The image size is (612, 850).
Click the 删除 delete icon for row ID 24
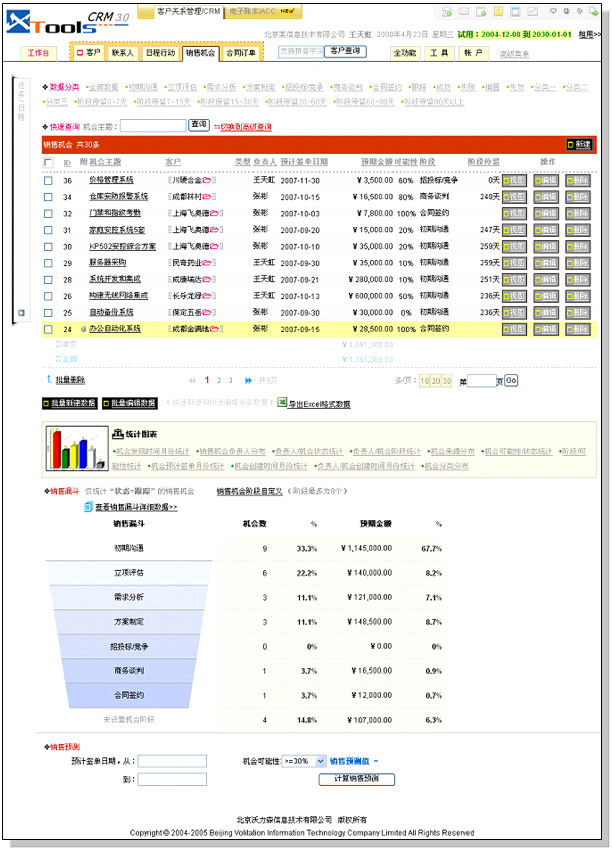pos(578,329)
